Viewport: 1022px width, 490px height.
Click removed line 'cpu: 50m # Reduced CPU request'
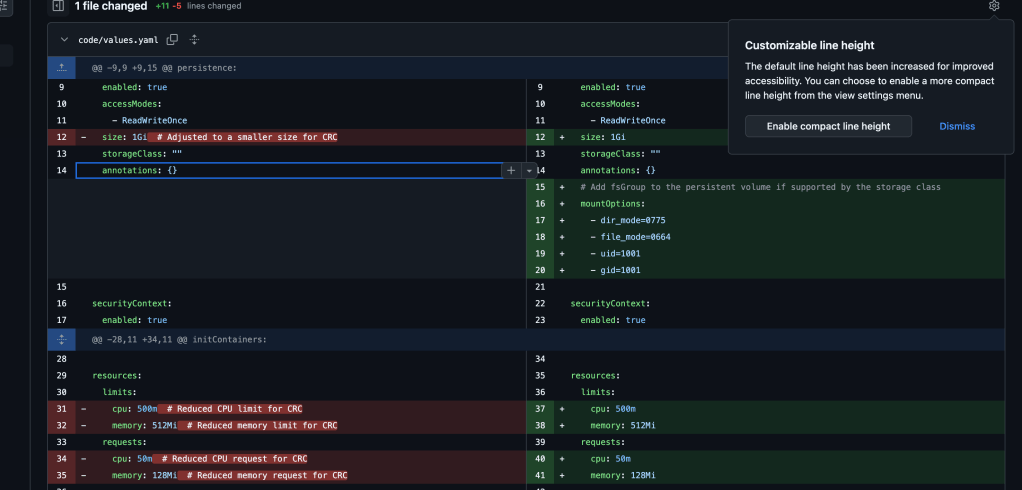click(210, 458)
